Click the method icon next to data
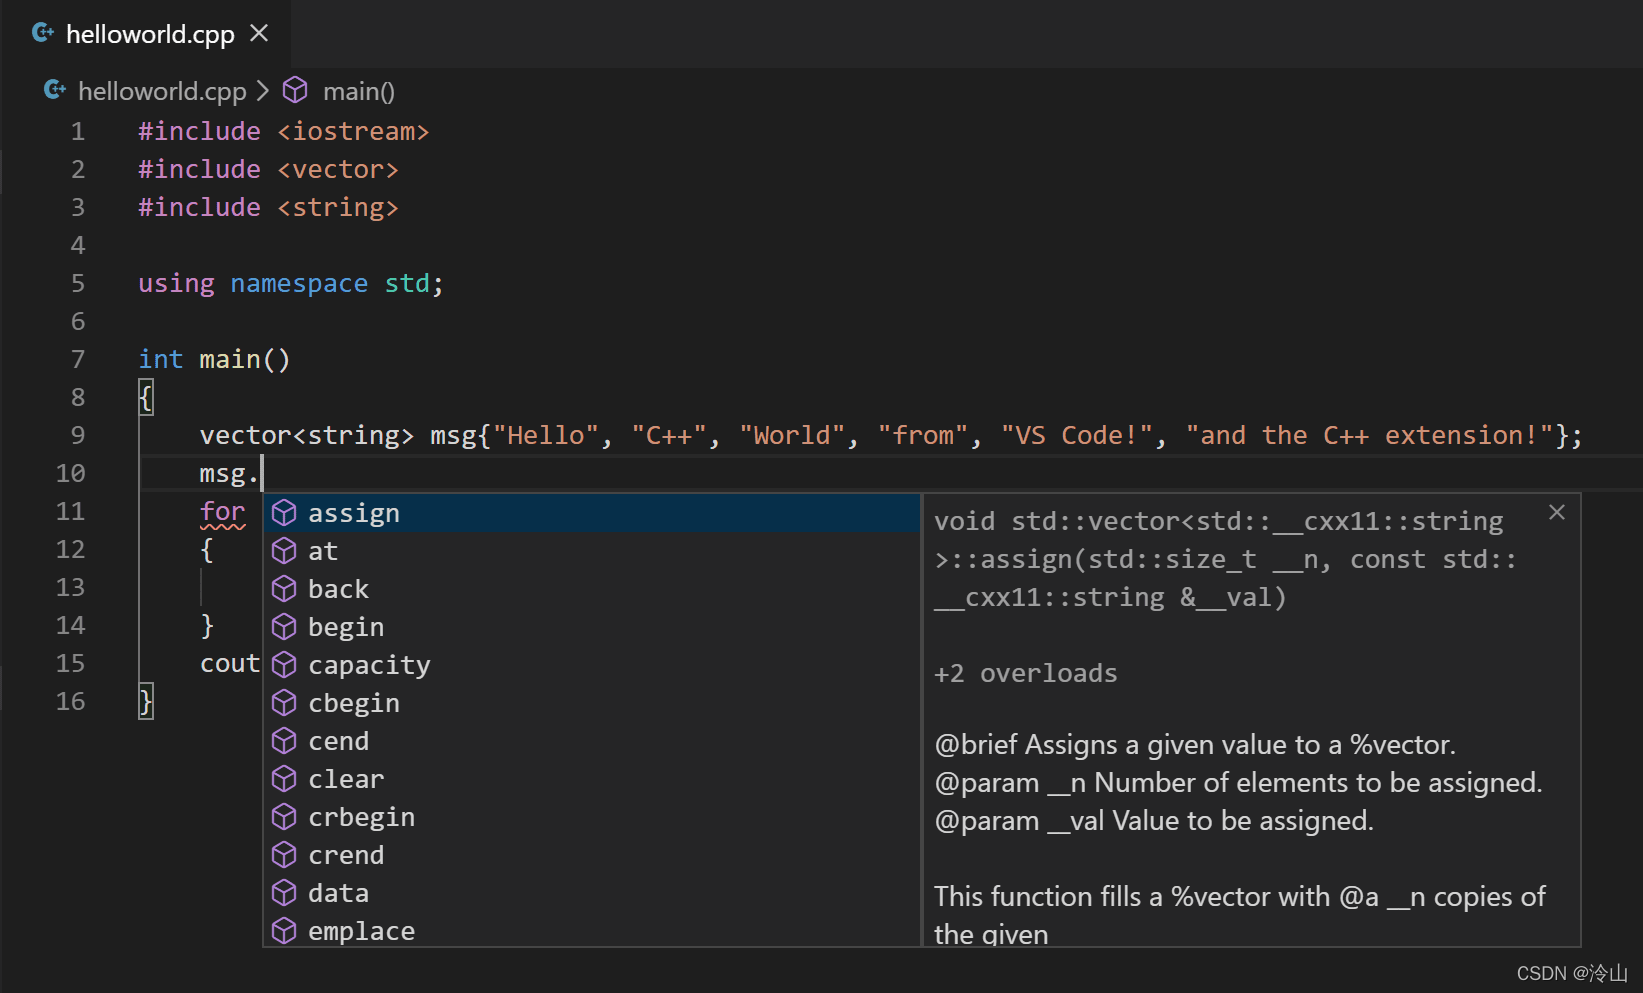The image size is (1643, 993). coord(284,893)
